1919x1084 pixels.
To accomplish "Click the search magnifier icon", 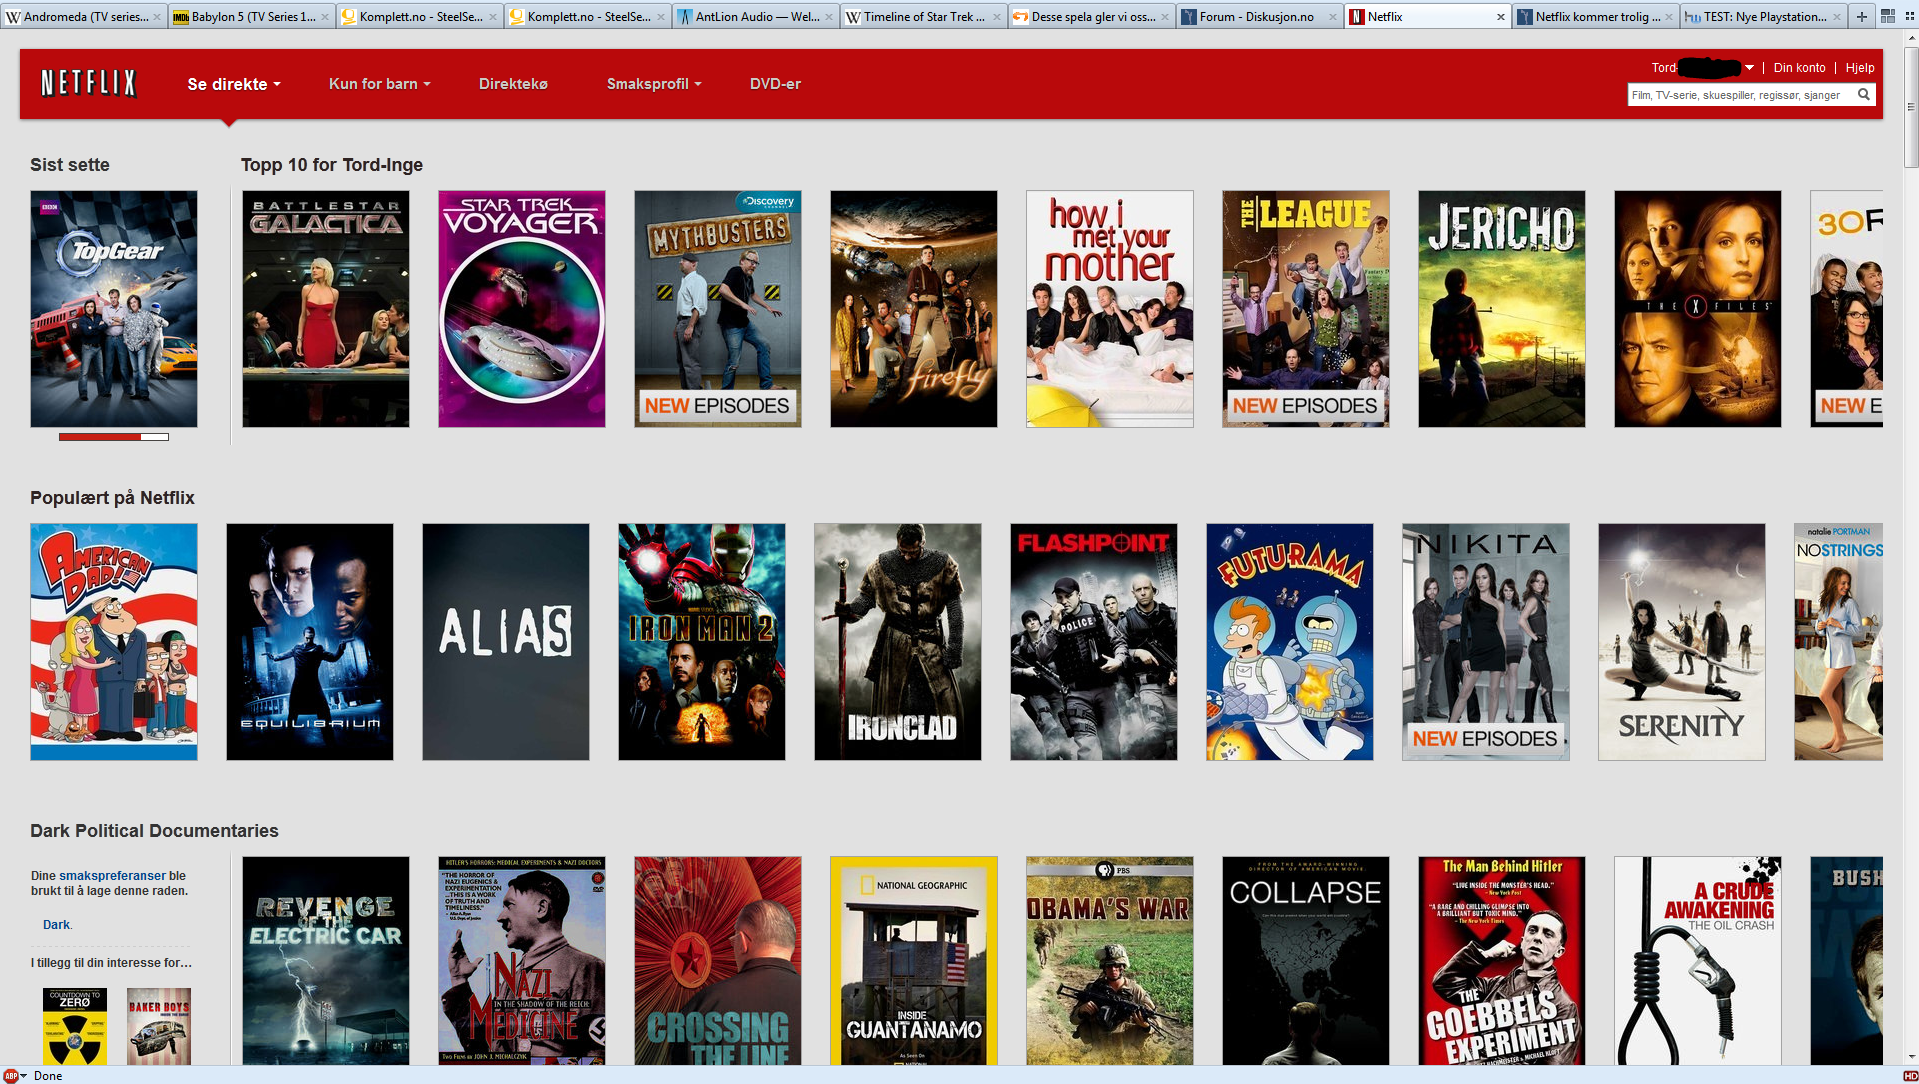I will point(1864,95).
